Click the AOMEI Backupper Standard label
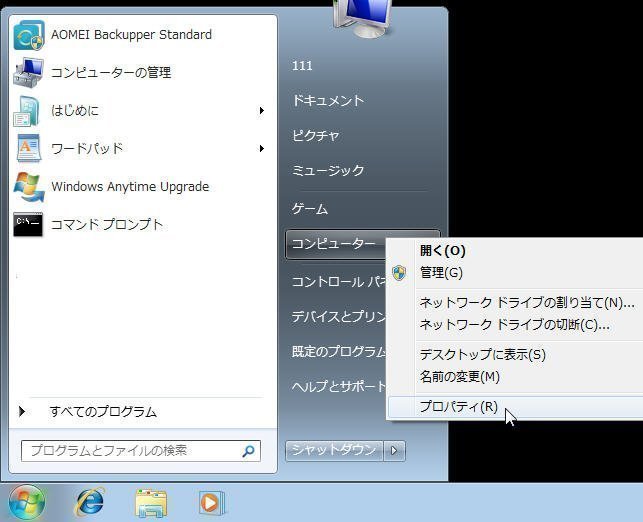The image size is (643, 522). (132, 35)
